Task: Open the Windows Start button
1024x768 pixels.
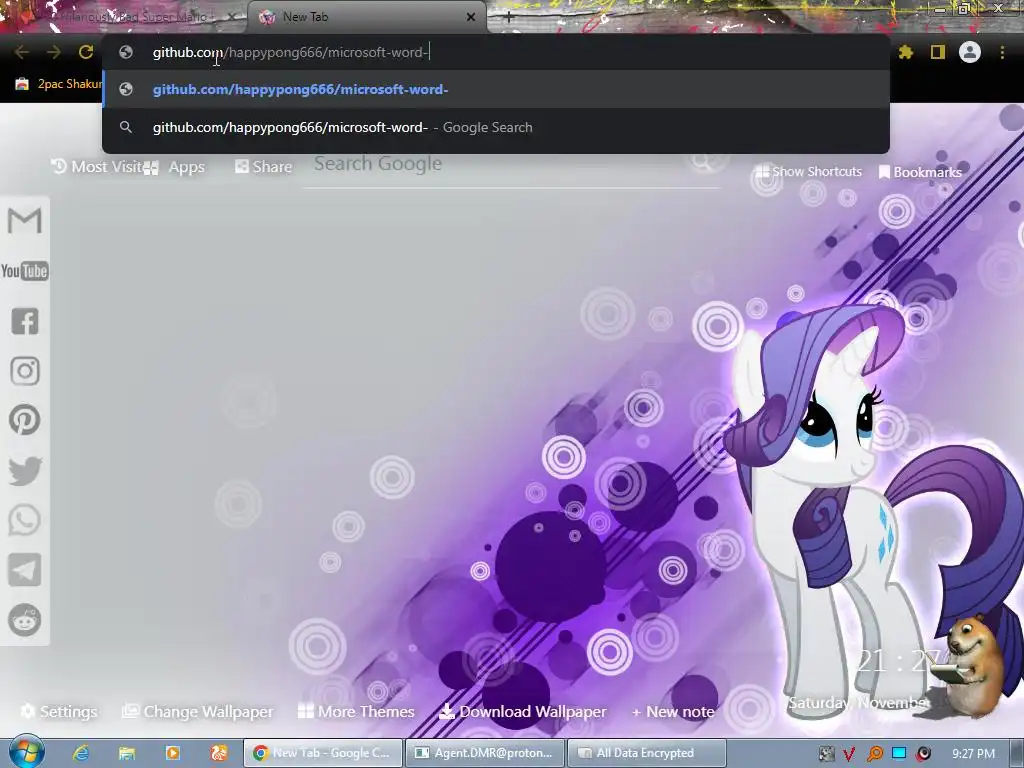Action: (x=26, y=752)
